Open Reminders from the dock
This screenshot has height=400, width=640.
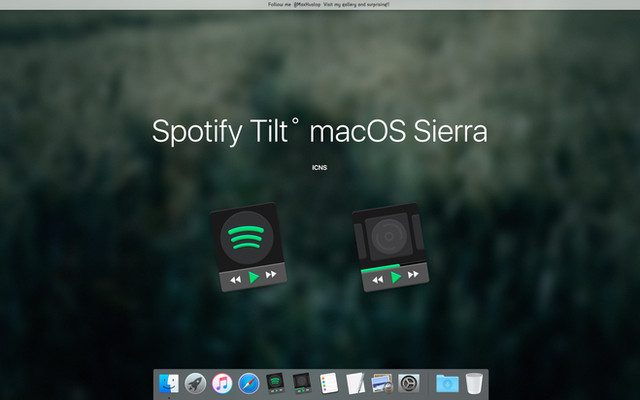(329, 383)
